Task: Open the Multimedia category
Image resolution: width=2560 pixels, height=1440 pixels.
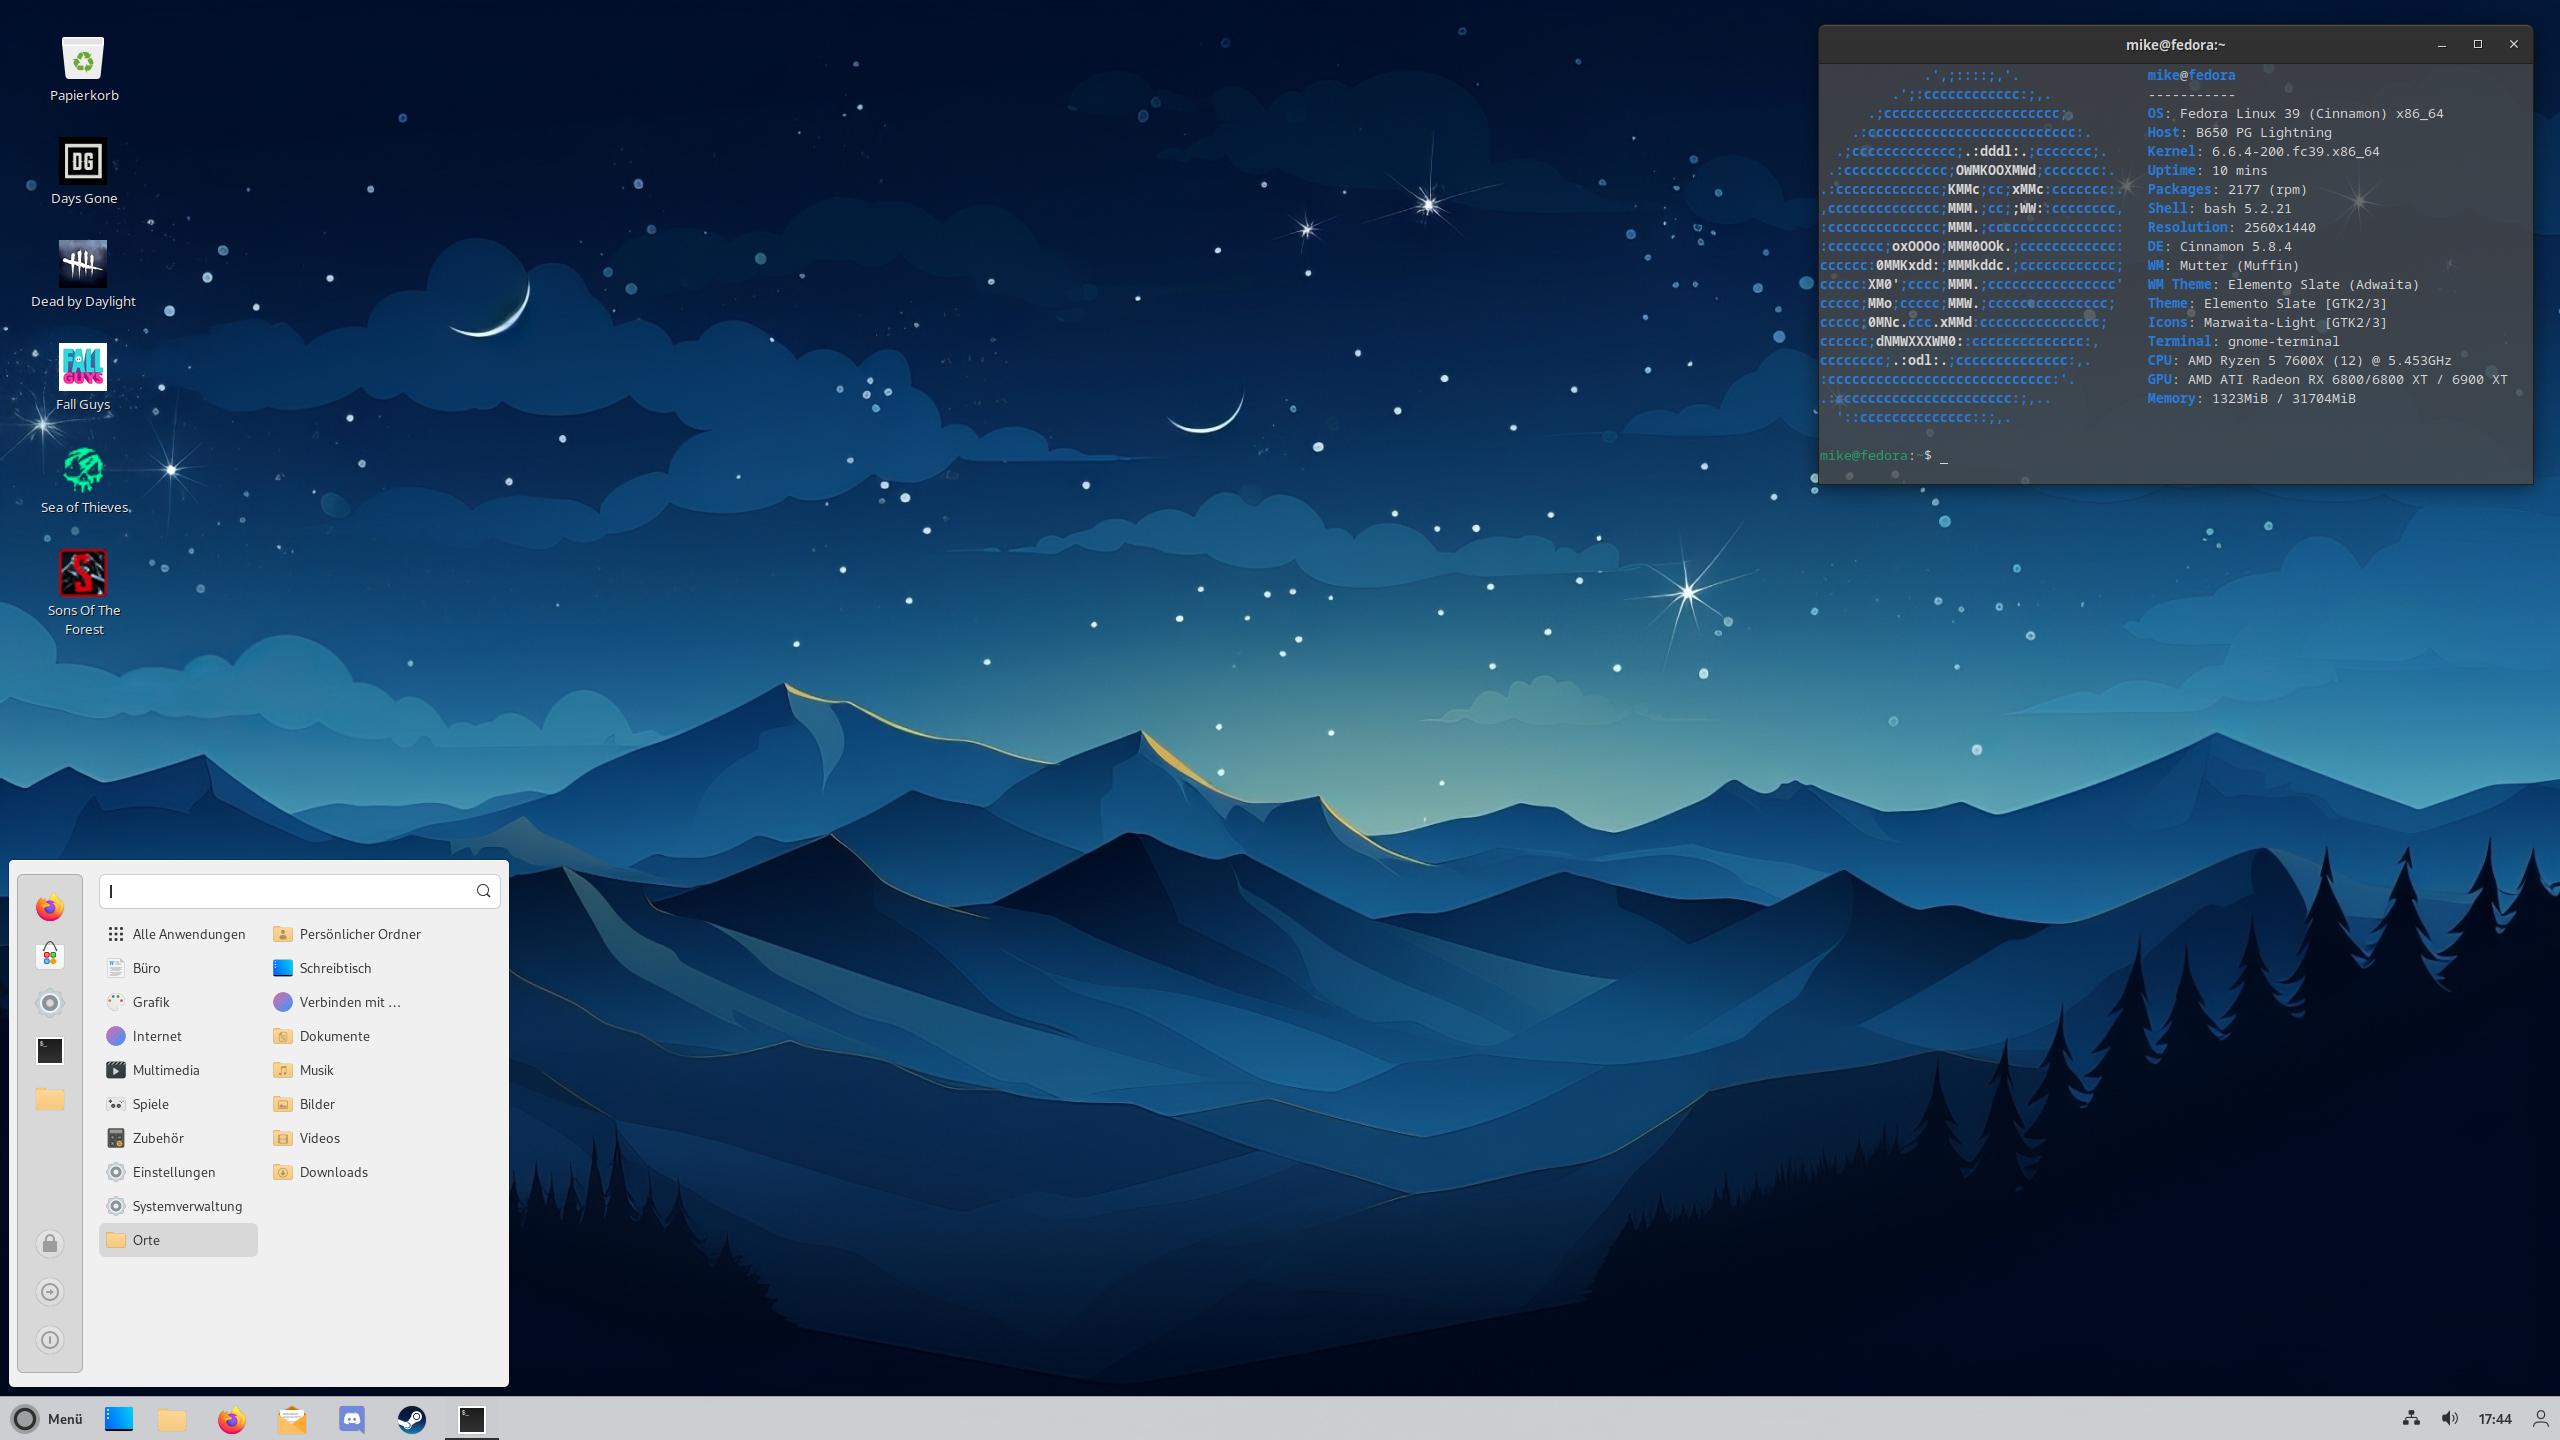Action: pos(165,1070)
